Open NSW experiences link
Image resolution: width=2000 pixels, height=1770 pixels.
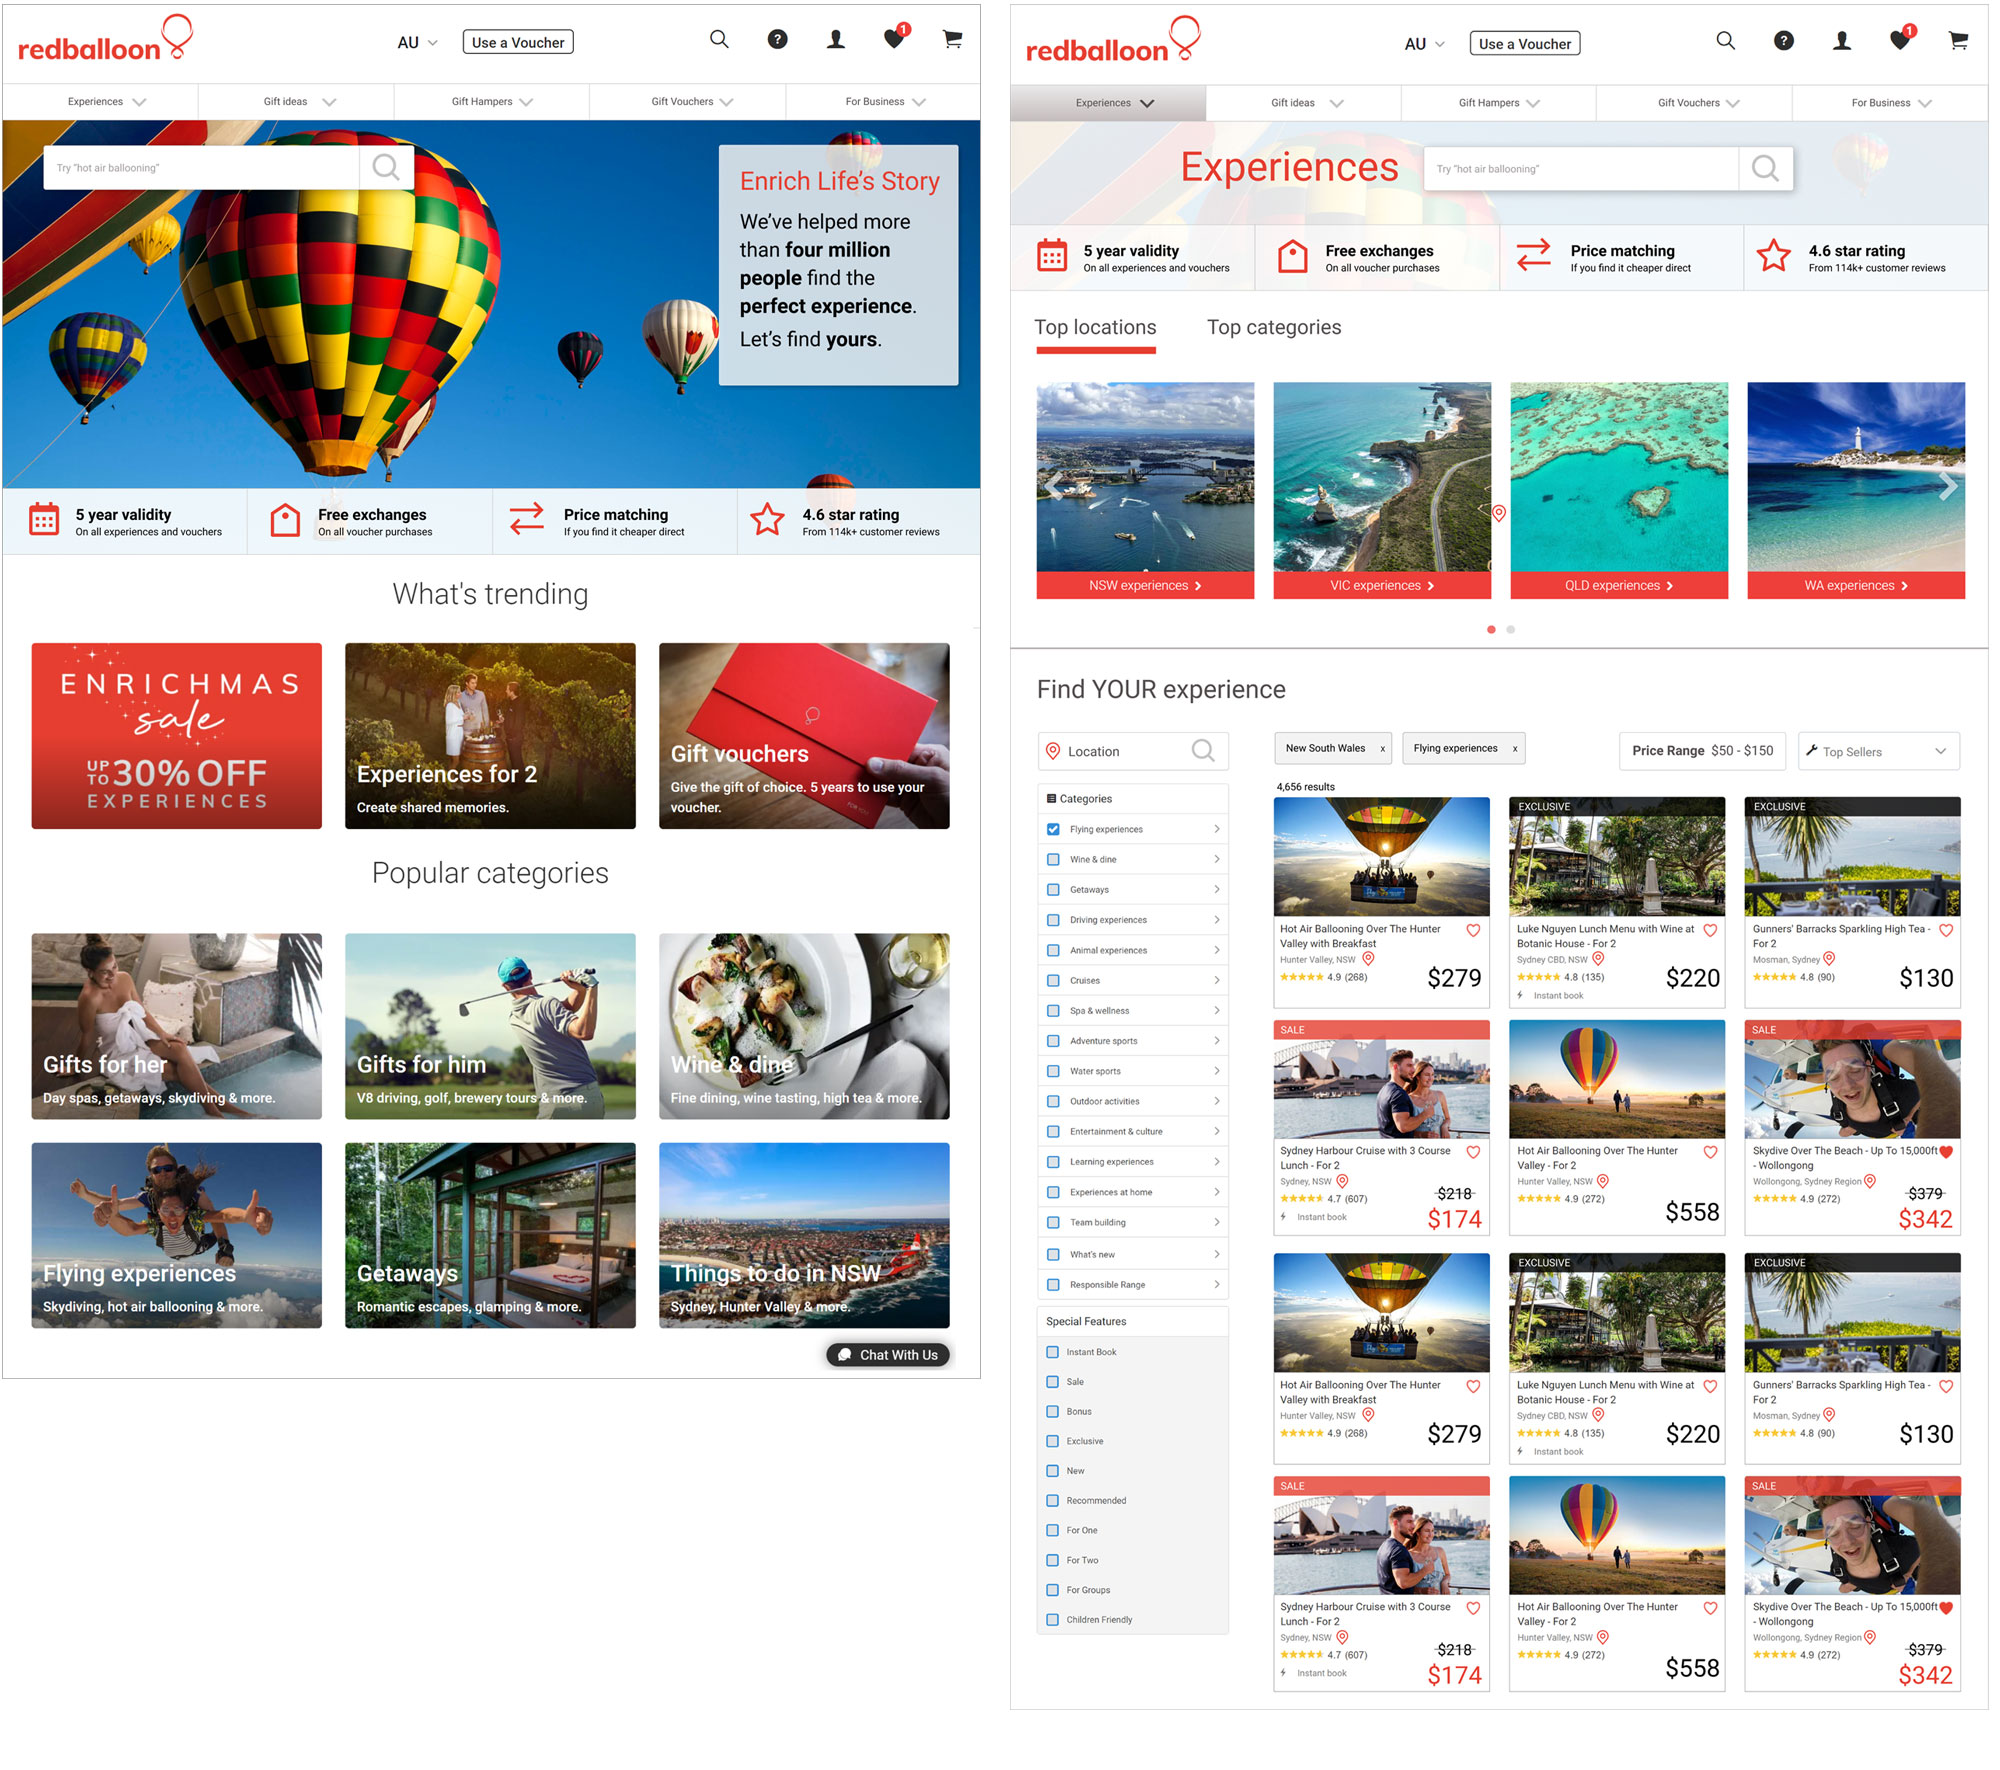(x=1145, y=585)
